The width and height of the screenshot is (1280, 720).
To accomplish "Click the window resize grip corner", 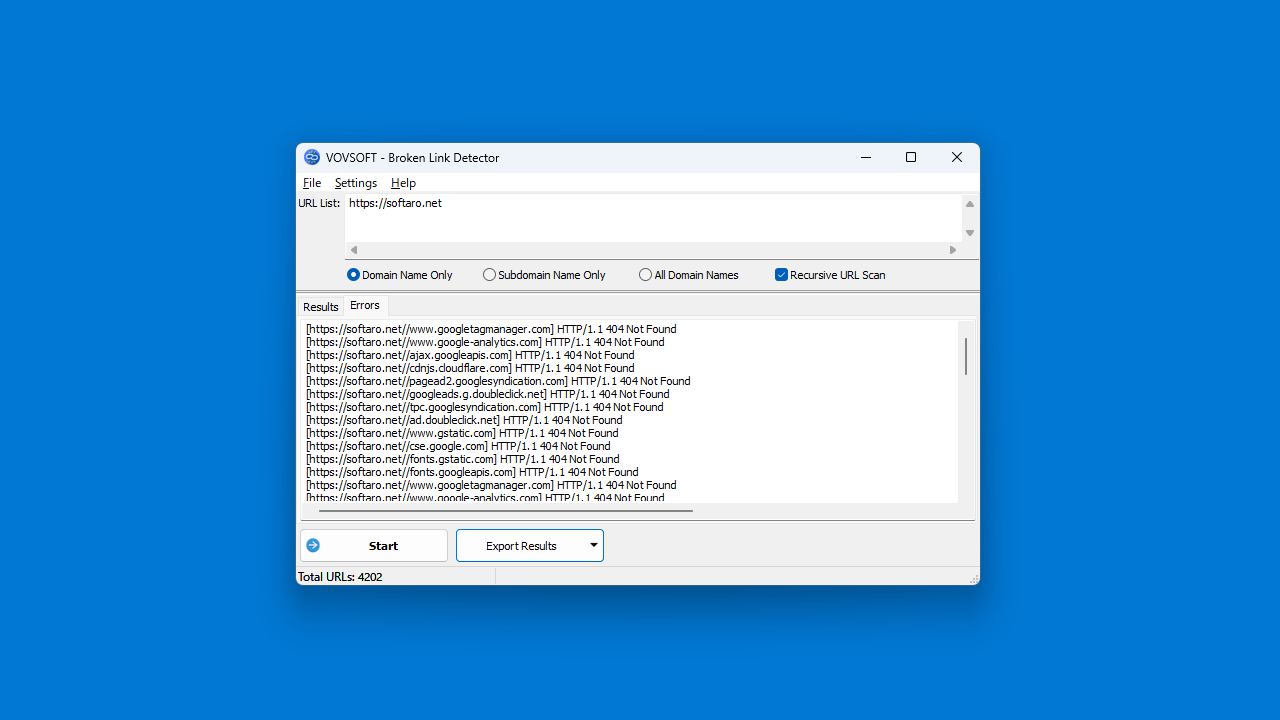I will (973, 579).
